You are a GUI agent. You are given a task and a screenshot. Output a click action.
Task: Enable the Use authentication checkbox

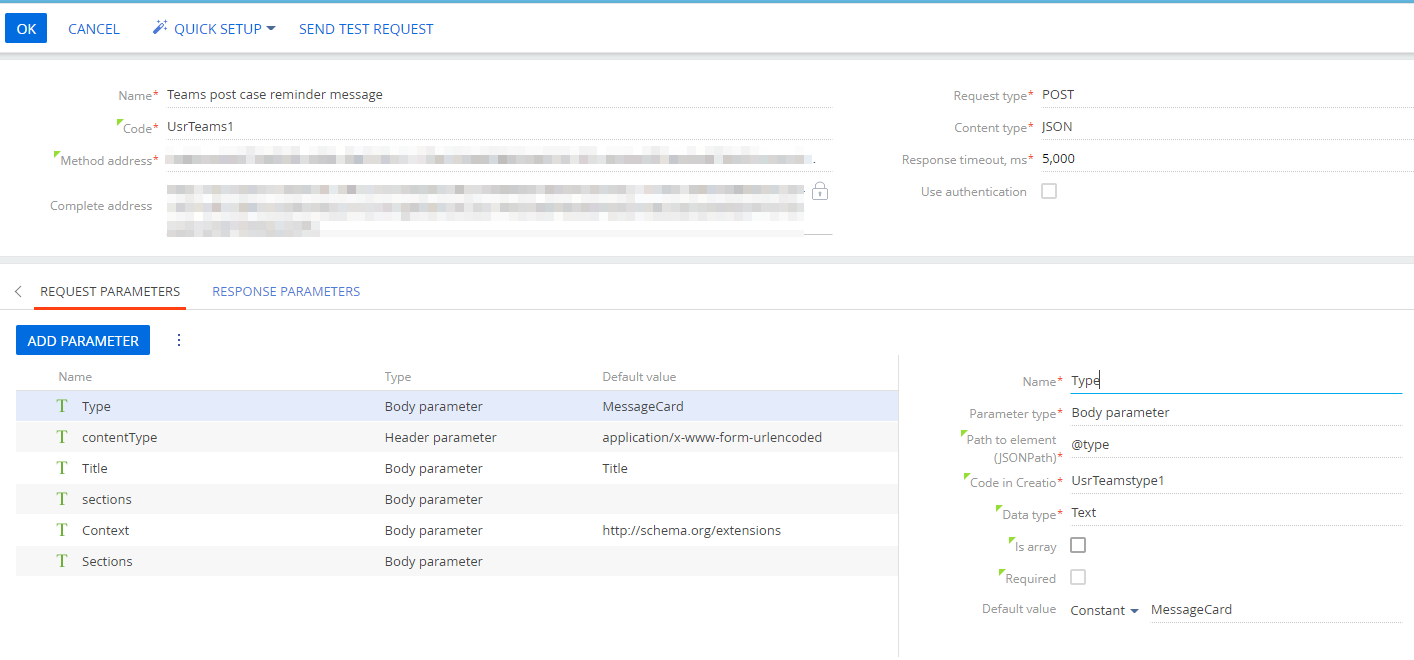coord(1049,191)
